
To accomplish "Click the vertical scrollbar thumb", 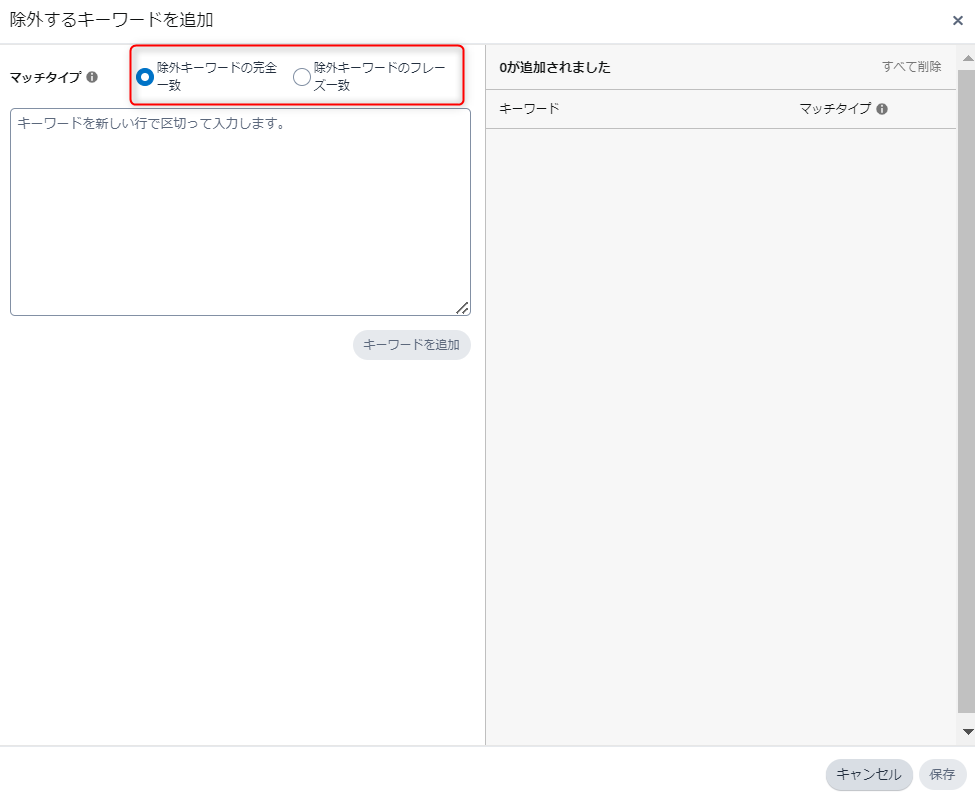I will pos(967,389).
